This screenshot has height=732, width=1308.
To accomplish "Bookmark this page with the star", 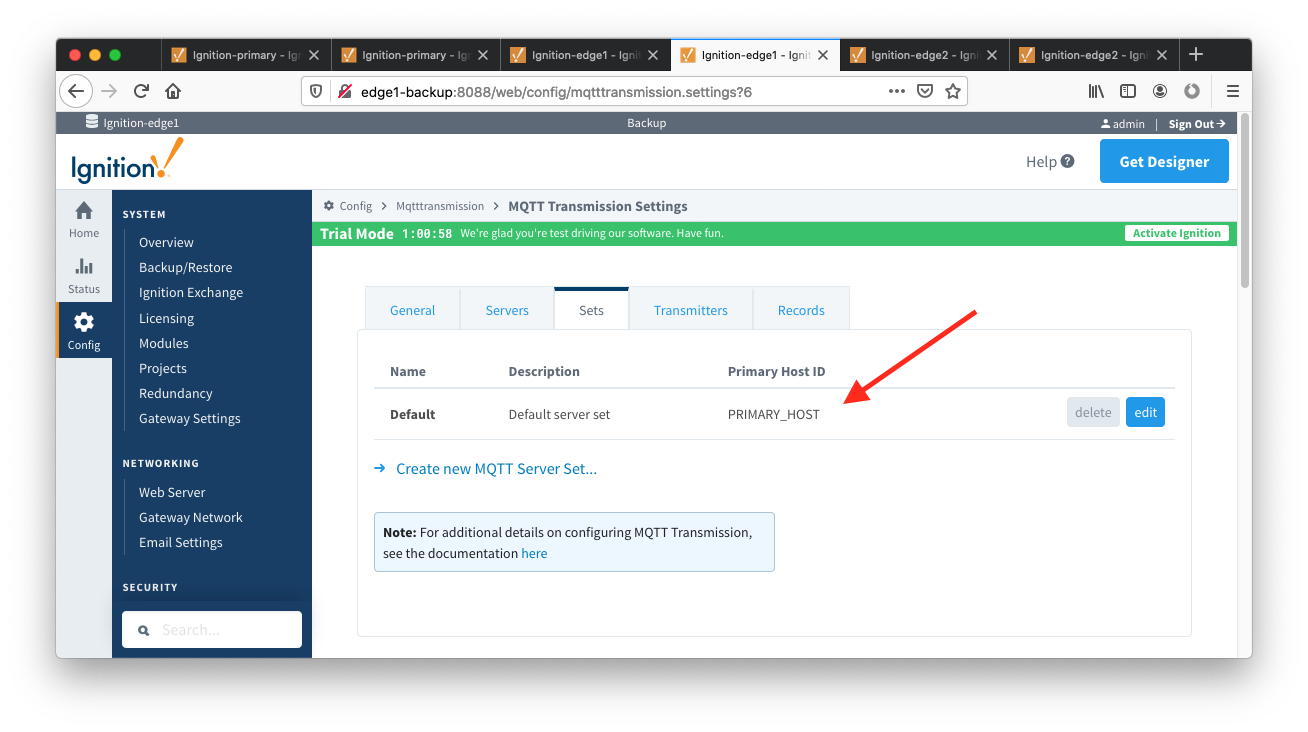I will [952, 91].
